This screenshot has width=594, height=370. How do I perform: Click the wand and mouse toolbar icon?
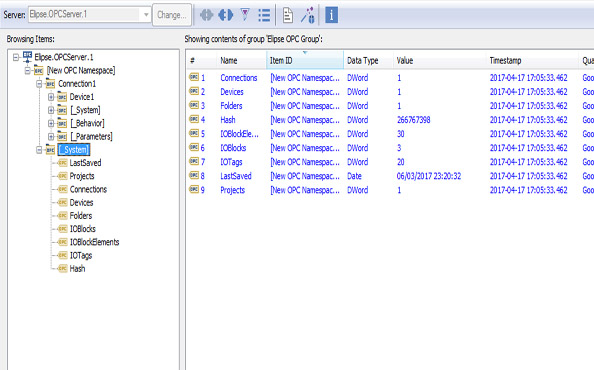308,15
